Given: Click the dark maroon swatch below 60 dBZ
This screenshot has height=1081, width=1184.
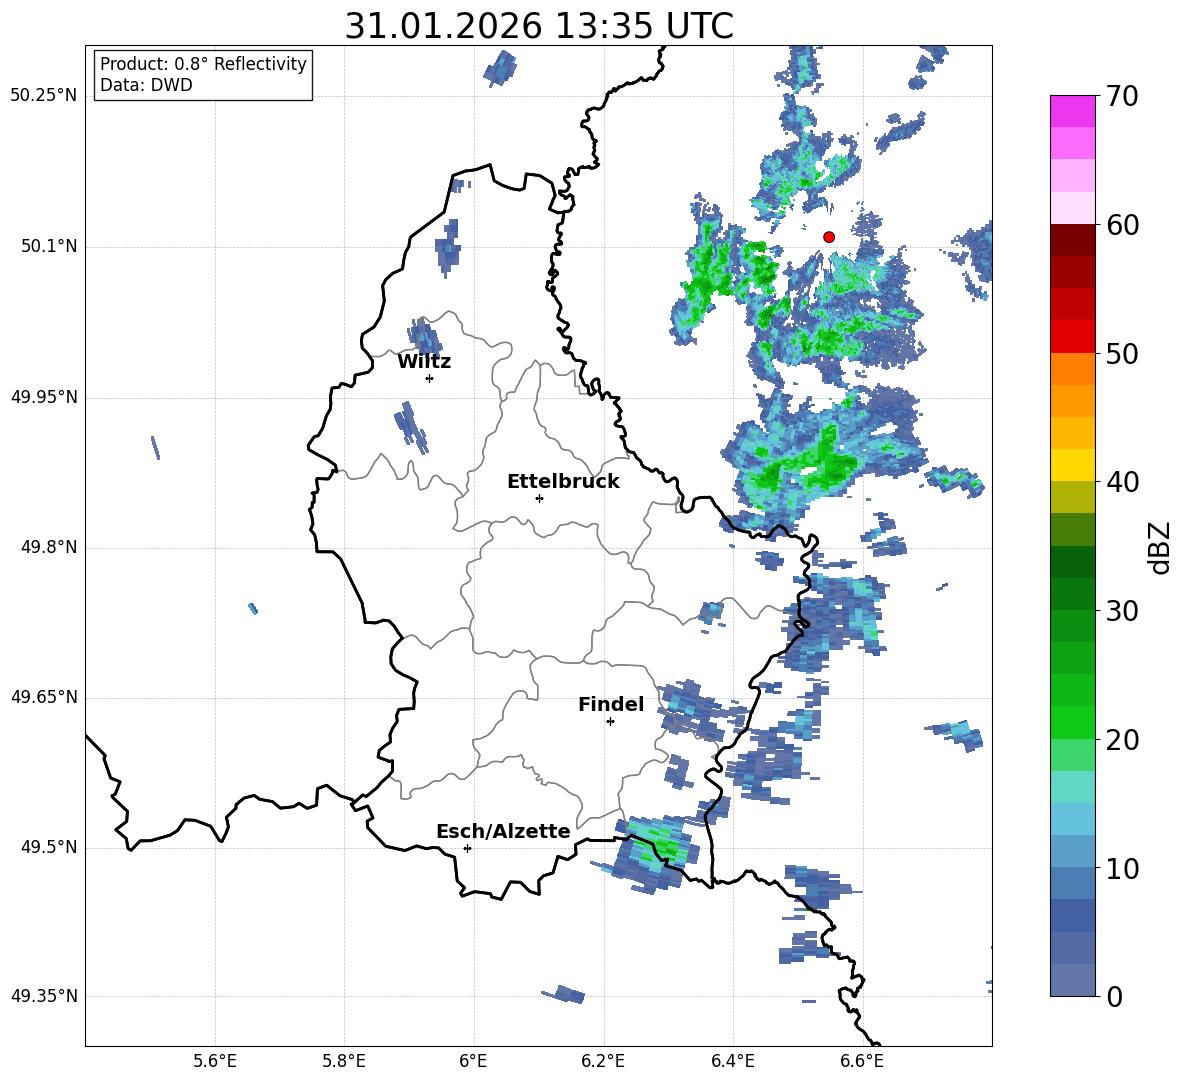Looking at the screenshot, I should point(1072,240).
